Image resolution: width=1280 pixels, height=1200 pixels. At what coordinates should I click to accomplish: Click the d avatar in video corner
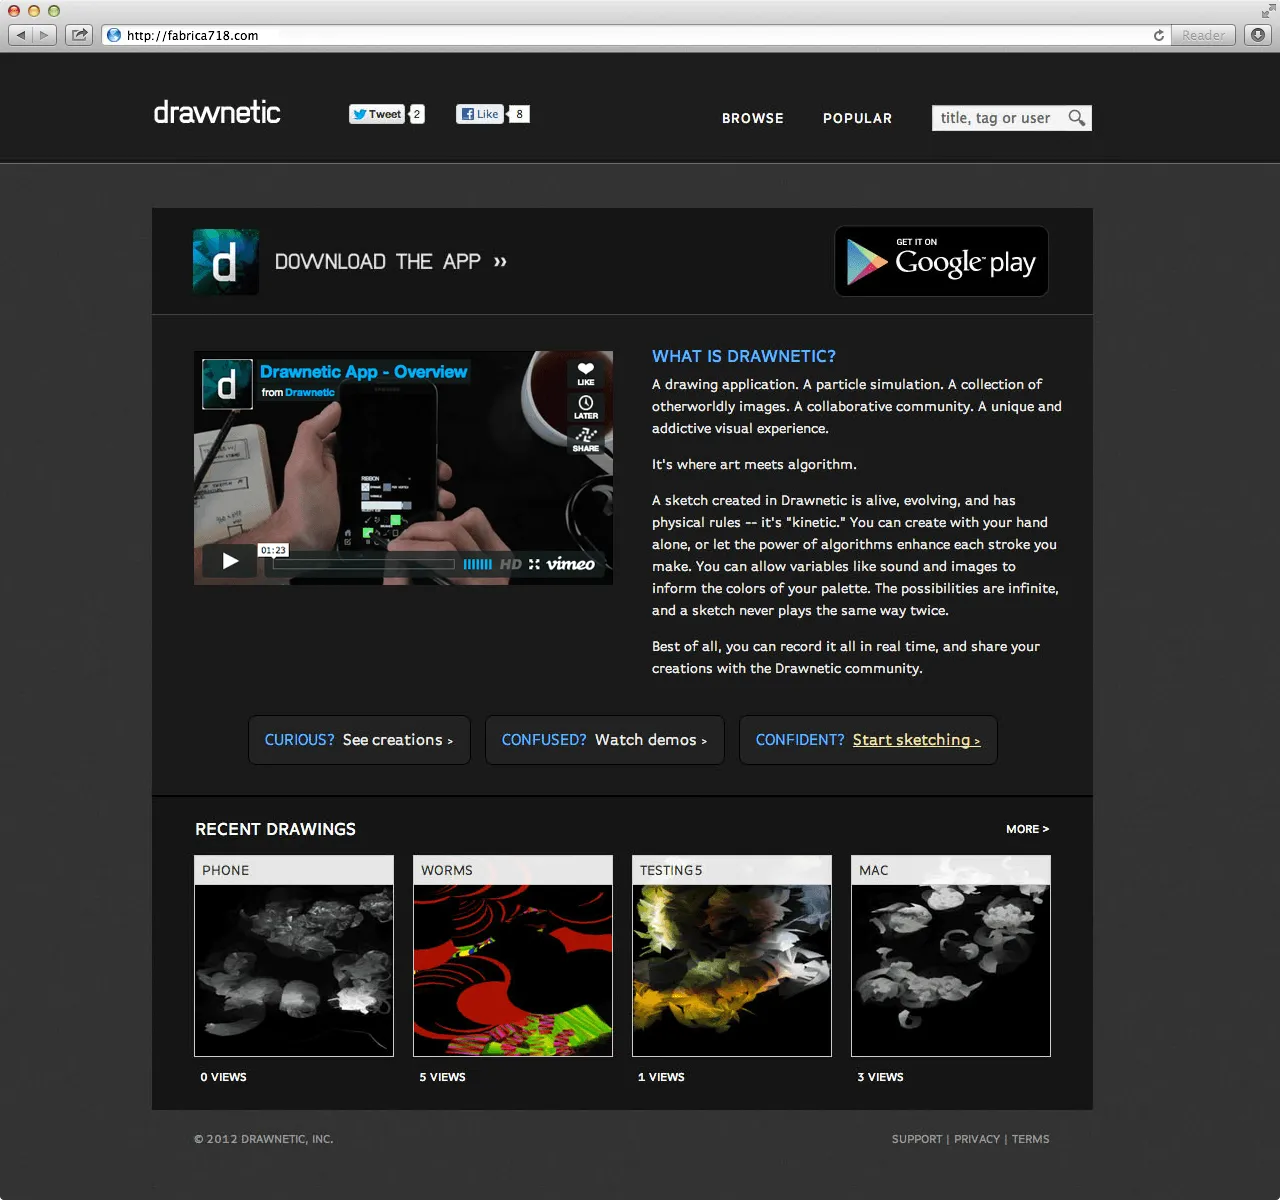pos(227,384)
